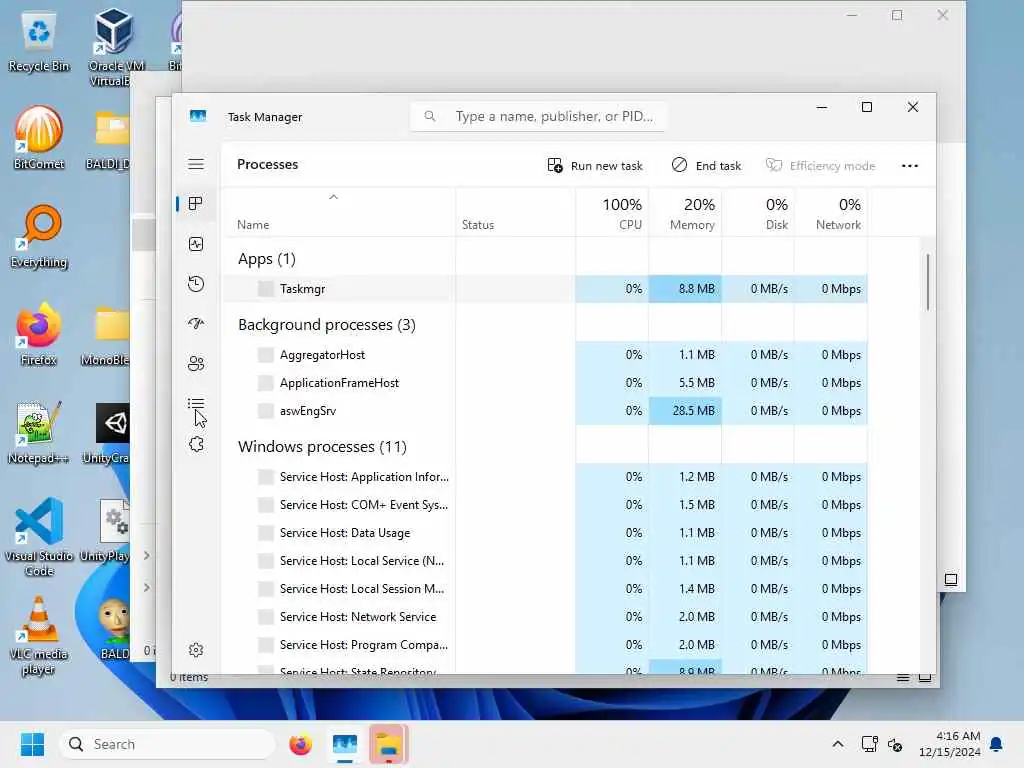Click Efficiency mode button
The height and width of the screenshot is (768, 1024).
click(820, 166)
